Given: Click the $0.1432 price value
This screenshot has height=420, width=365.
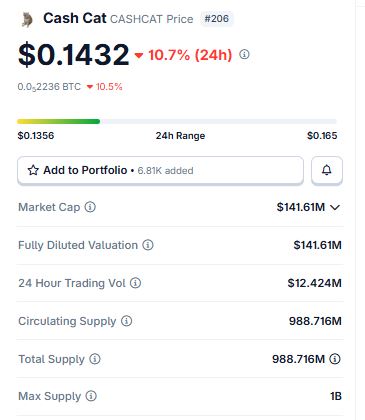Looking at the screenshot, I should click(73, 54).
